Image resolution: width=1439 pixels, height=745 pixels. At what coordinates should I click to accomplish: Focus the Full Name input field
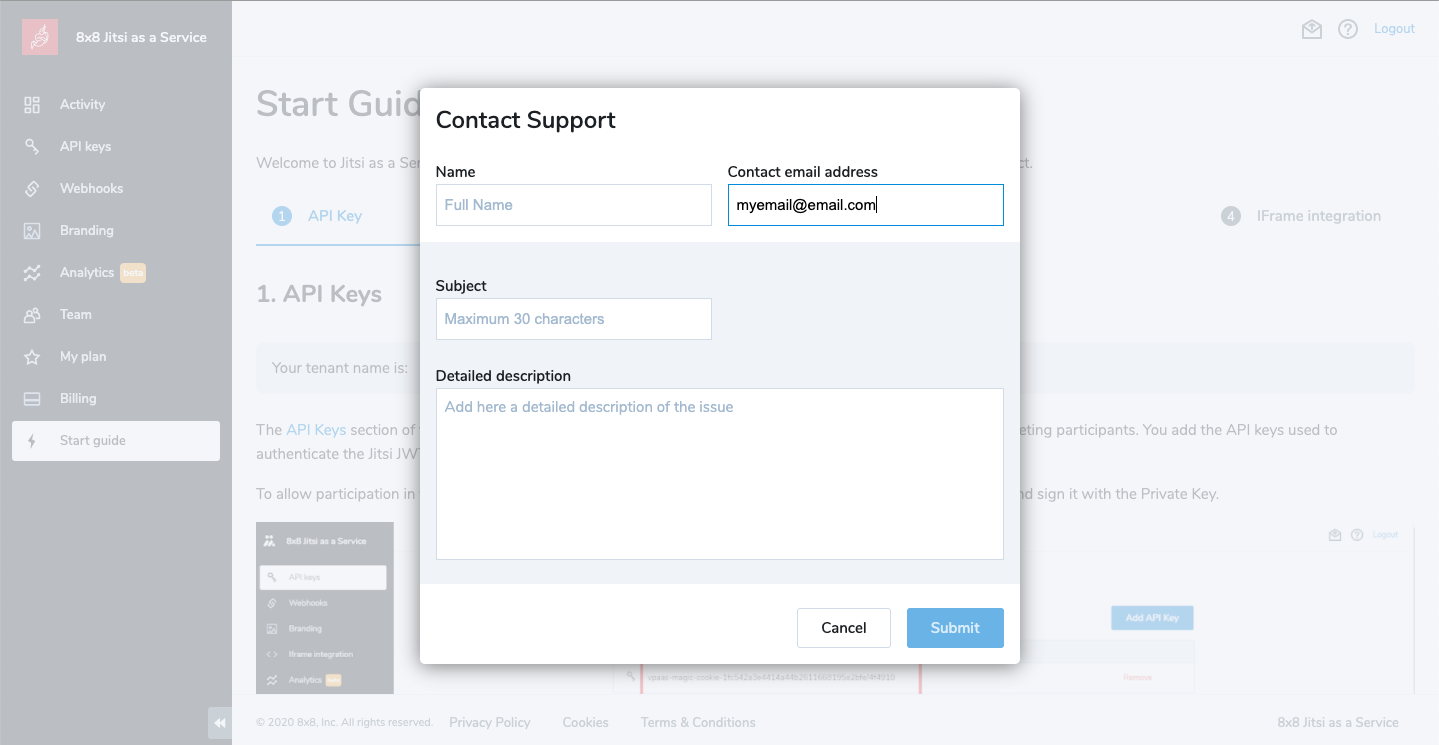[573, 205]
